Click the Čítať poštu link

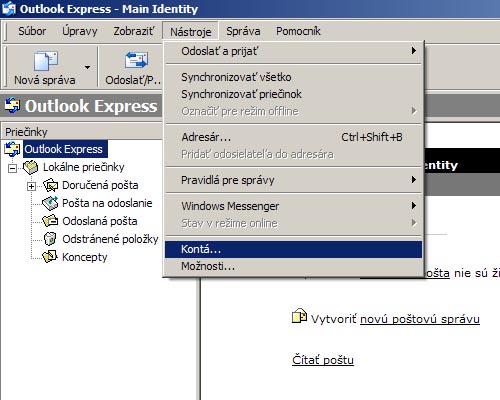[323, 360]
